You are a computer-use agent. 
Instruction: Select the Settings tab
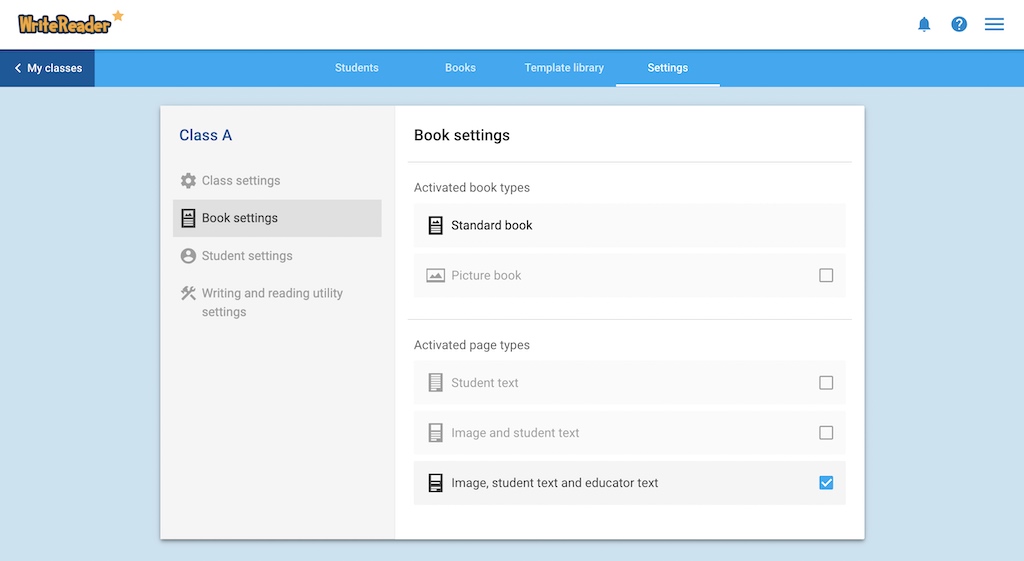coord(667,68)
